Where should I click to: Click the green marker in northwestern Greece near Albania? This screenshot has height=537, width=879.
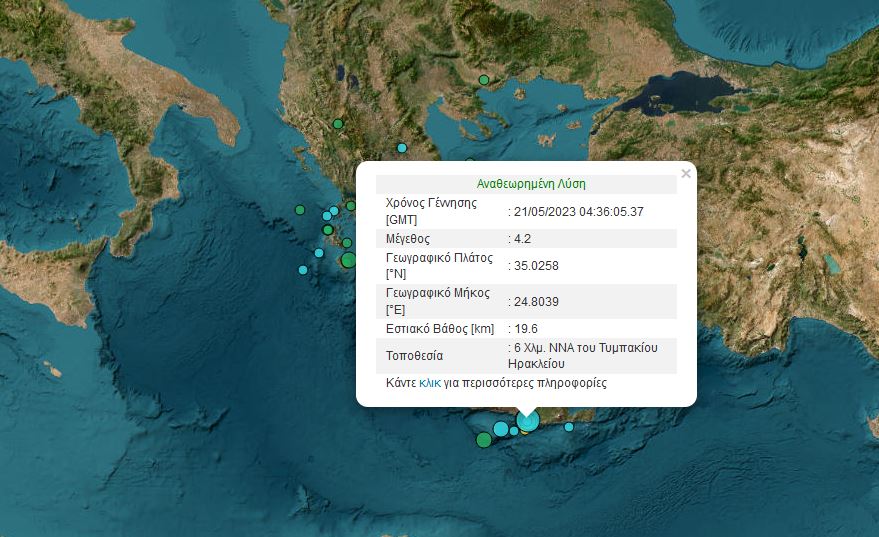(x=338, y=124)
